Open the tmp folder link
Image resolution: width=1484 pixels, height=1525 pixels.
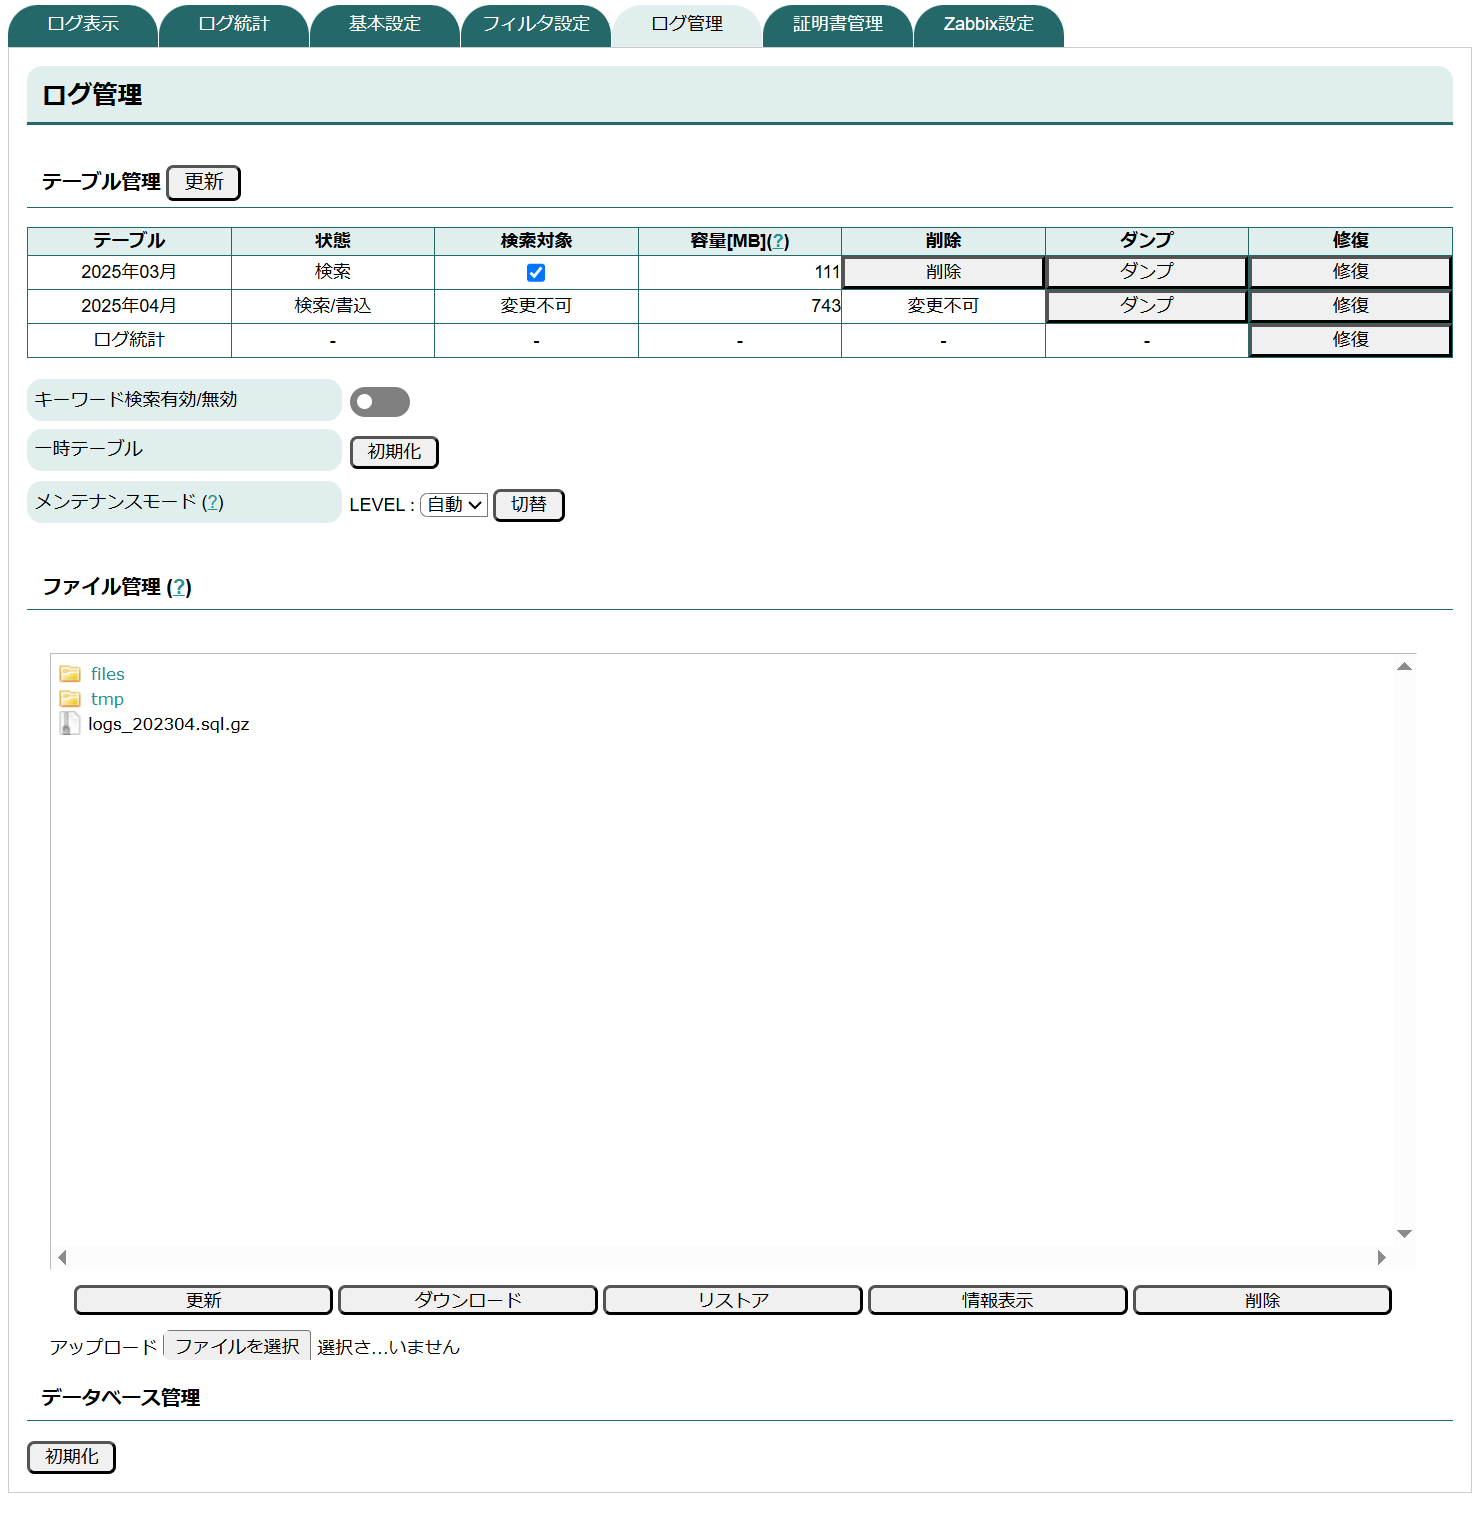point(108,699)
